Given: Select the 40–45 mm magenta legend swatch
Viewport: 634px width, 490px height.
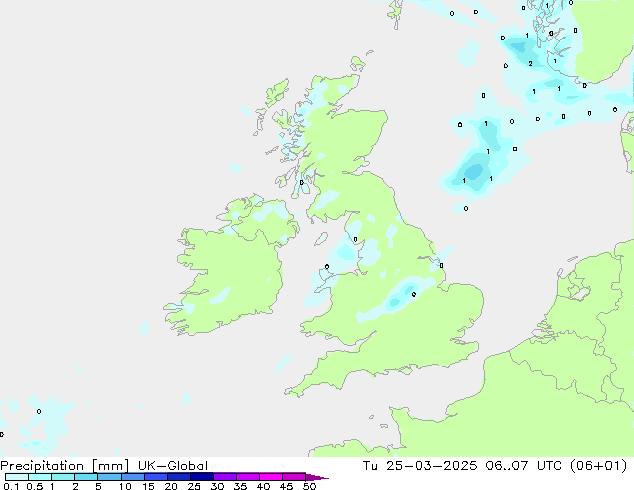Looking at the screenshot, I should (x=271, y=477).
